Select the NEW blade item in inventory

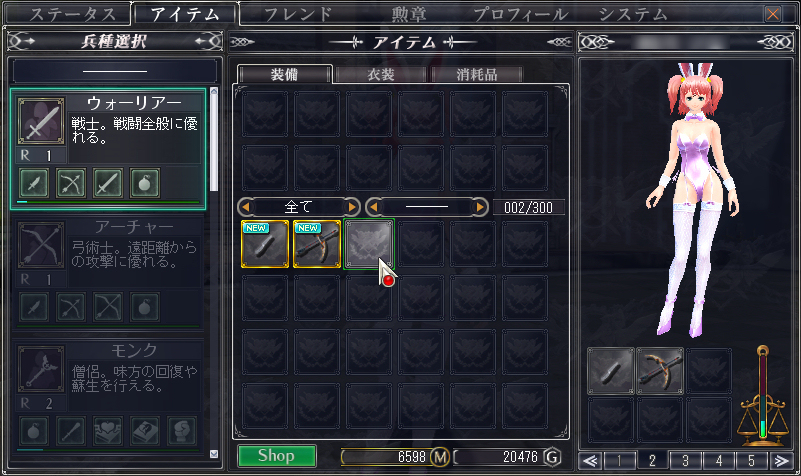tap(265, 244)
